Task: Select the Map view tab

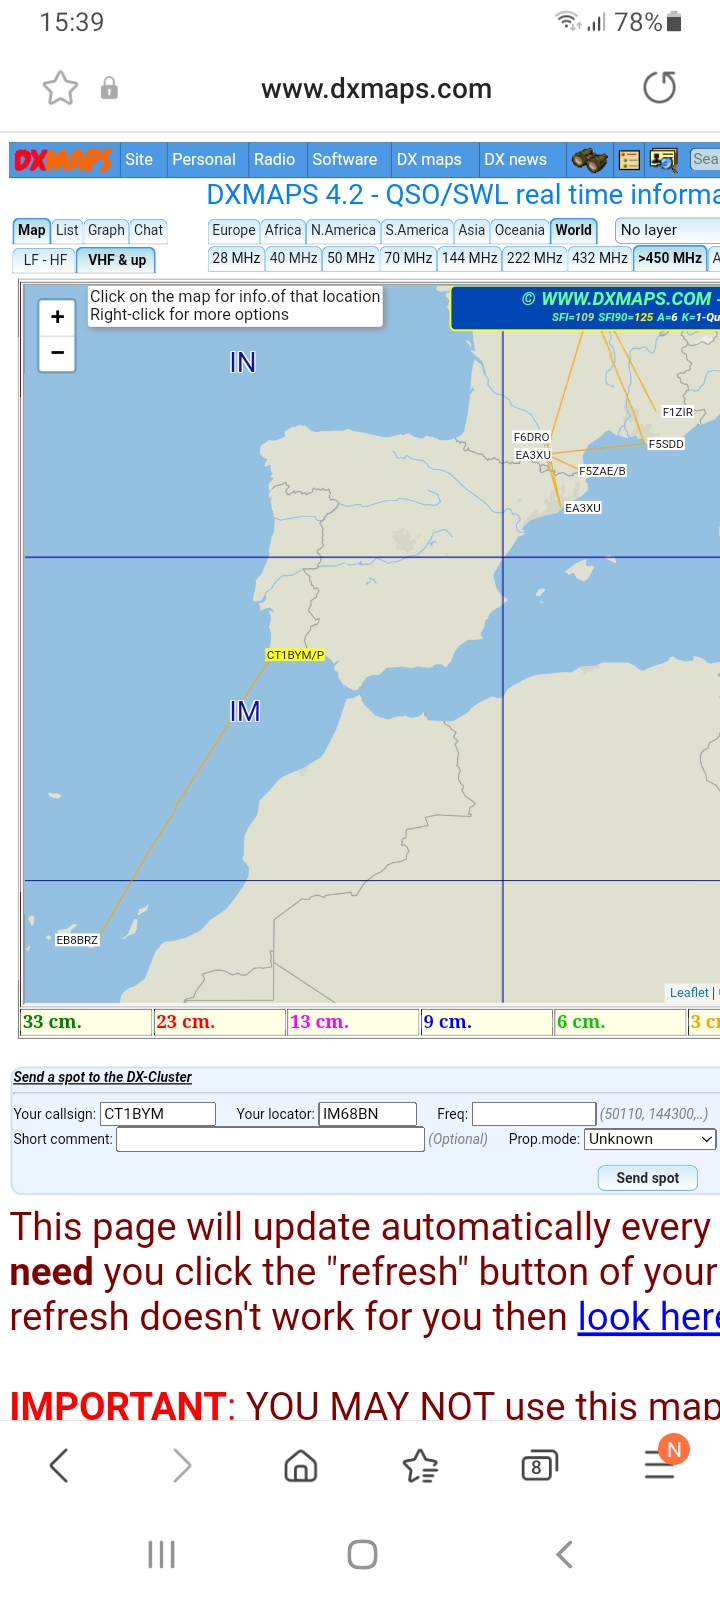Action: [x=32, y=230]
